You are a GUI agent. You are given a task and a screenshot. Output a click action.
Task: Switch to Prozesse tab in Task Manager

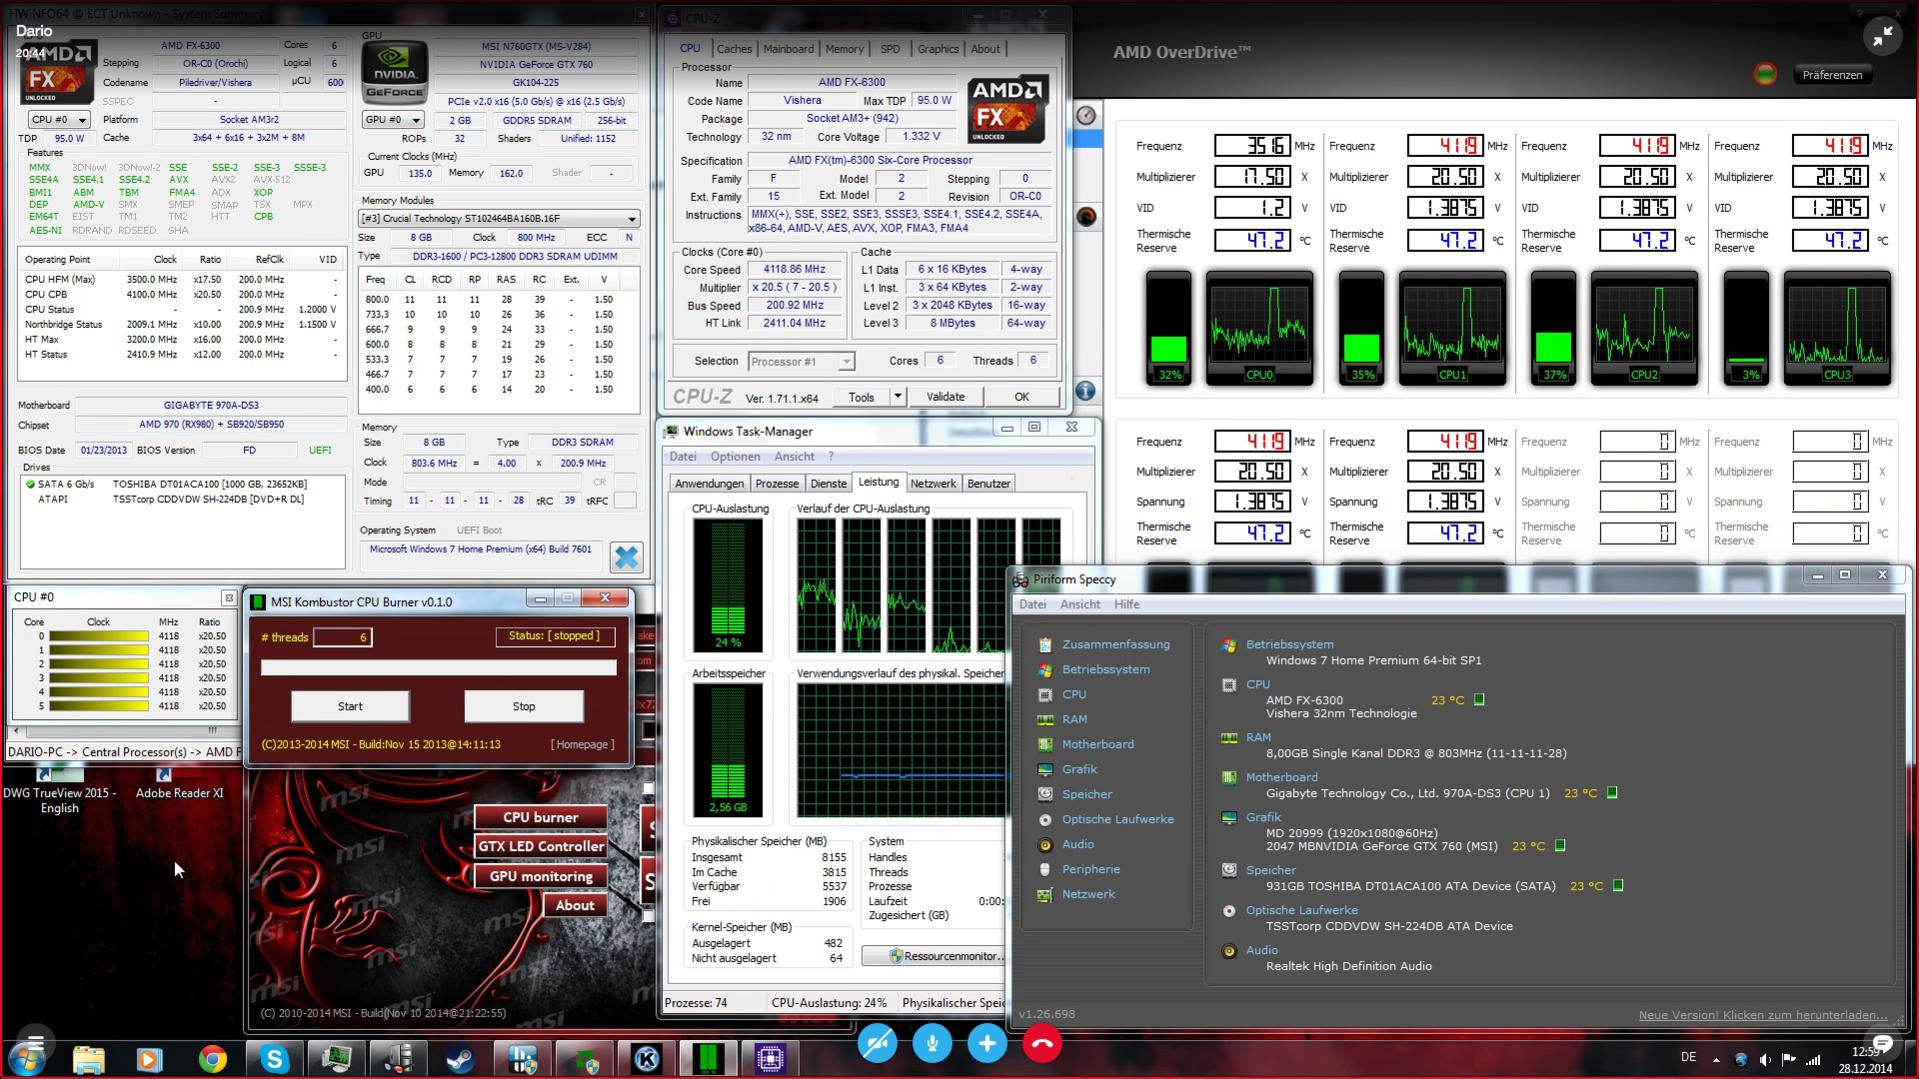777,484
